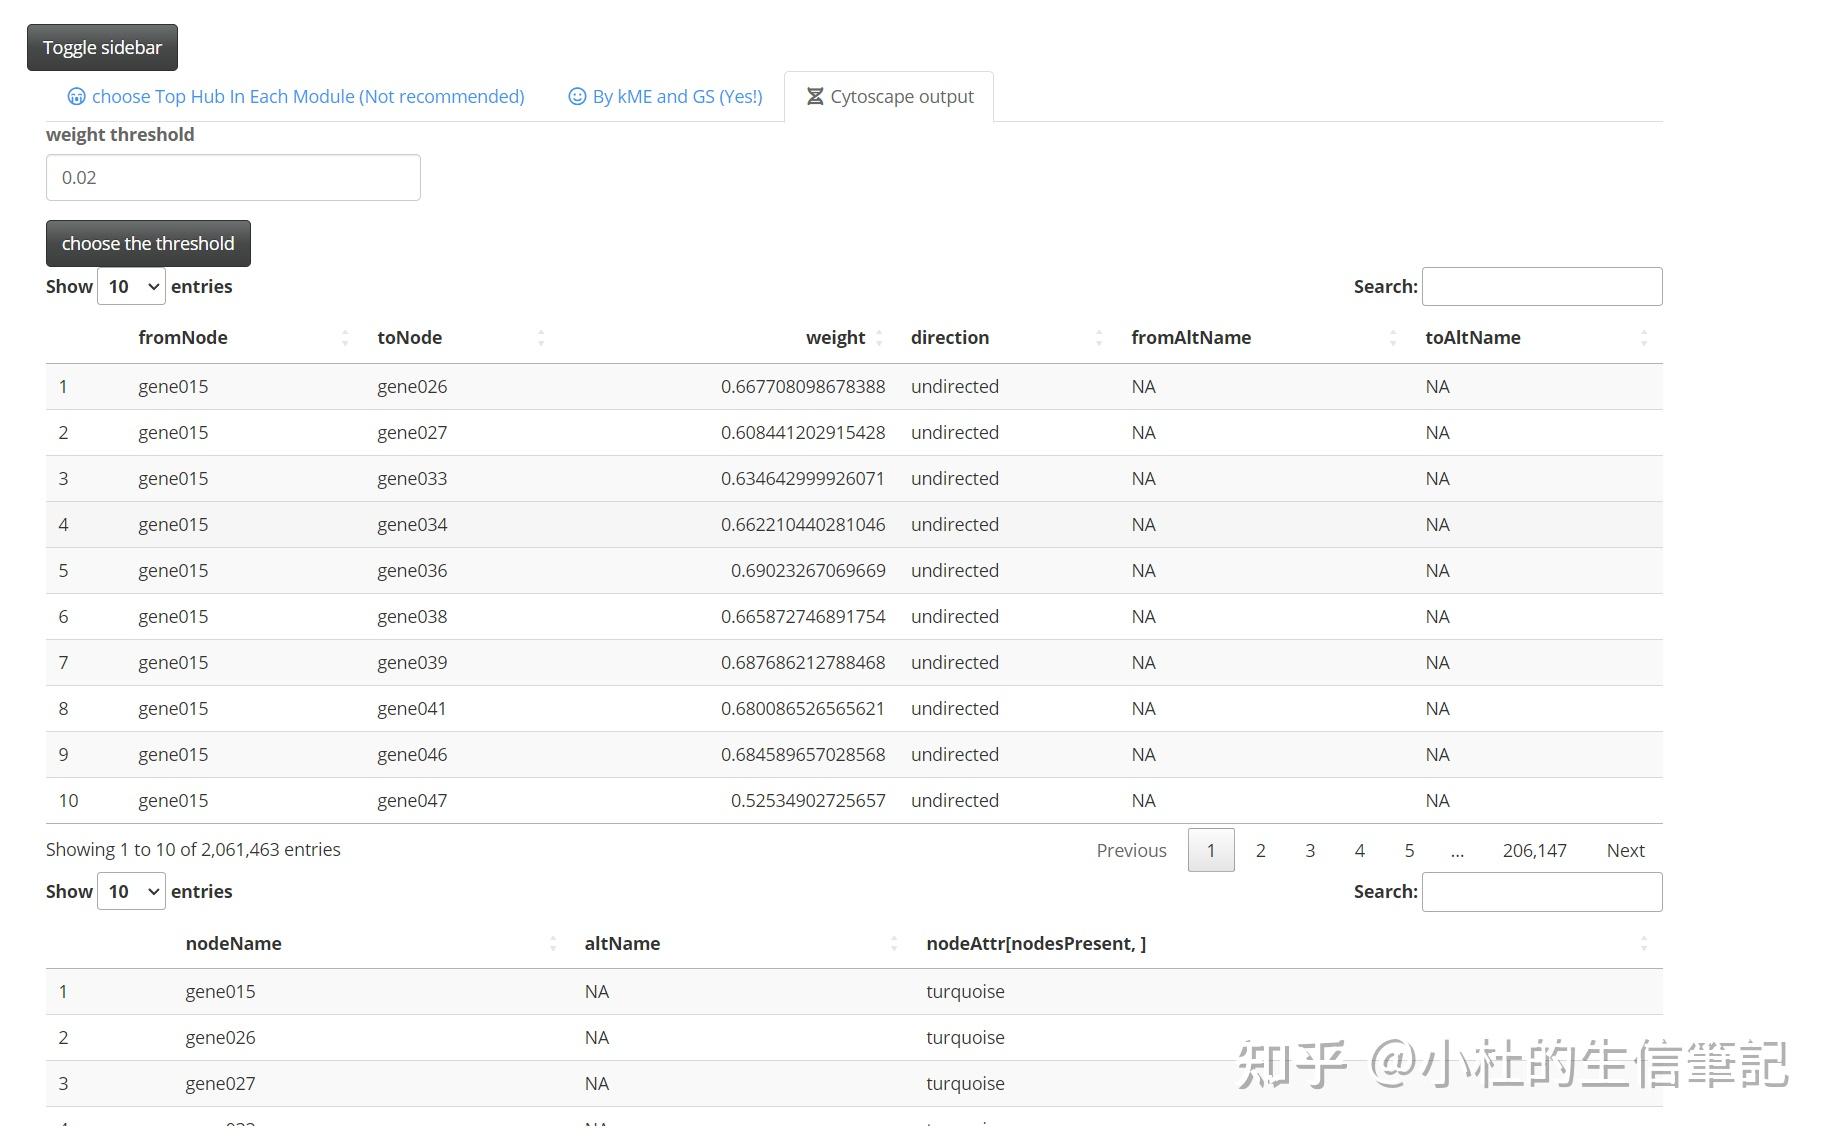This screenshot has width=1836, height=1138.
Task: Go to page 2 of the results
Action: click(1260, 850)
